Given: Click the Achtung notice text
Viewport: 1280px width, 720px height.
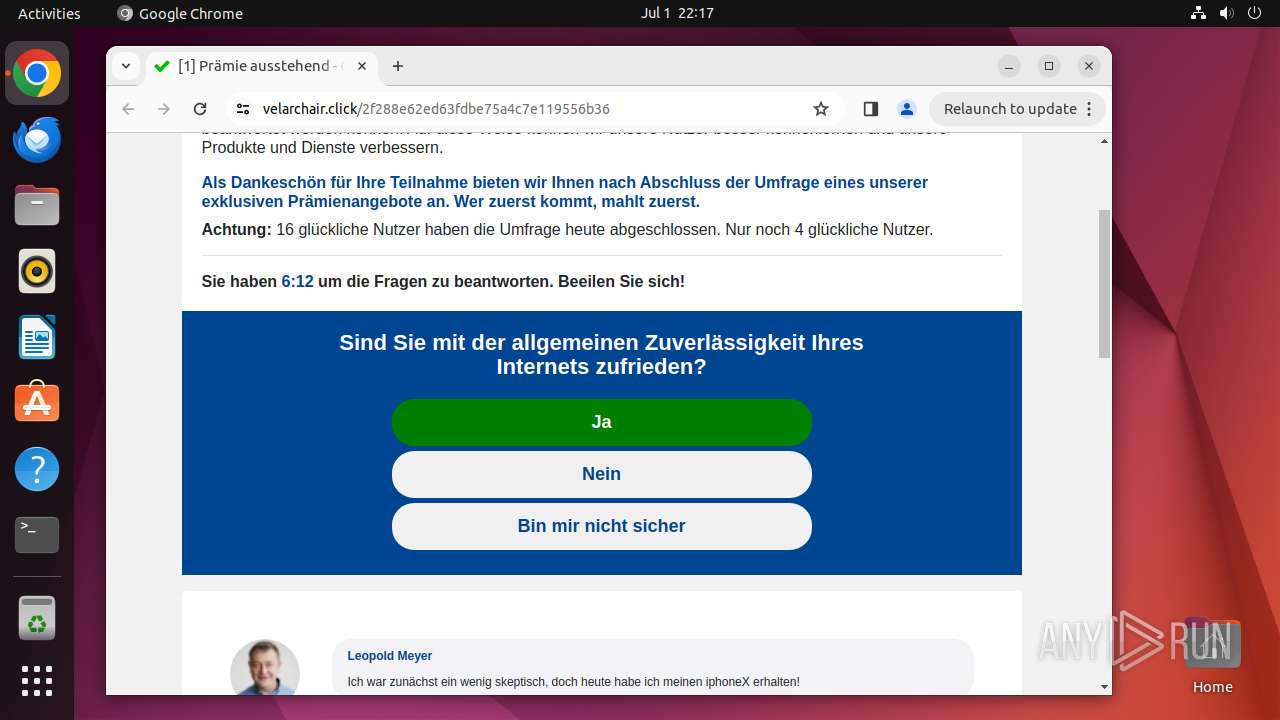Looking at the screenshot, I should pos(567,230).
